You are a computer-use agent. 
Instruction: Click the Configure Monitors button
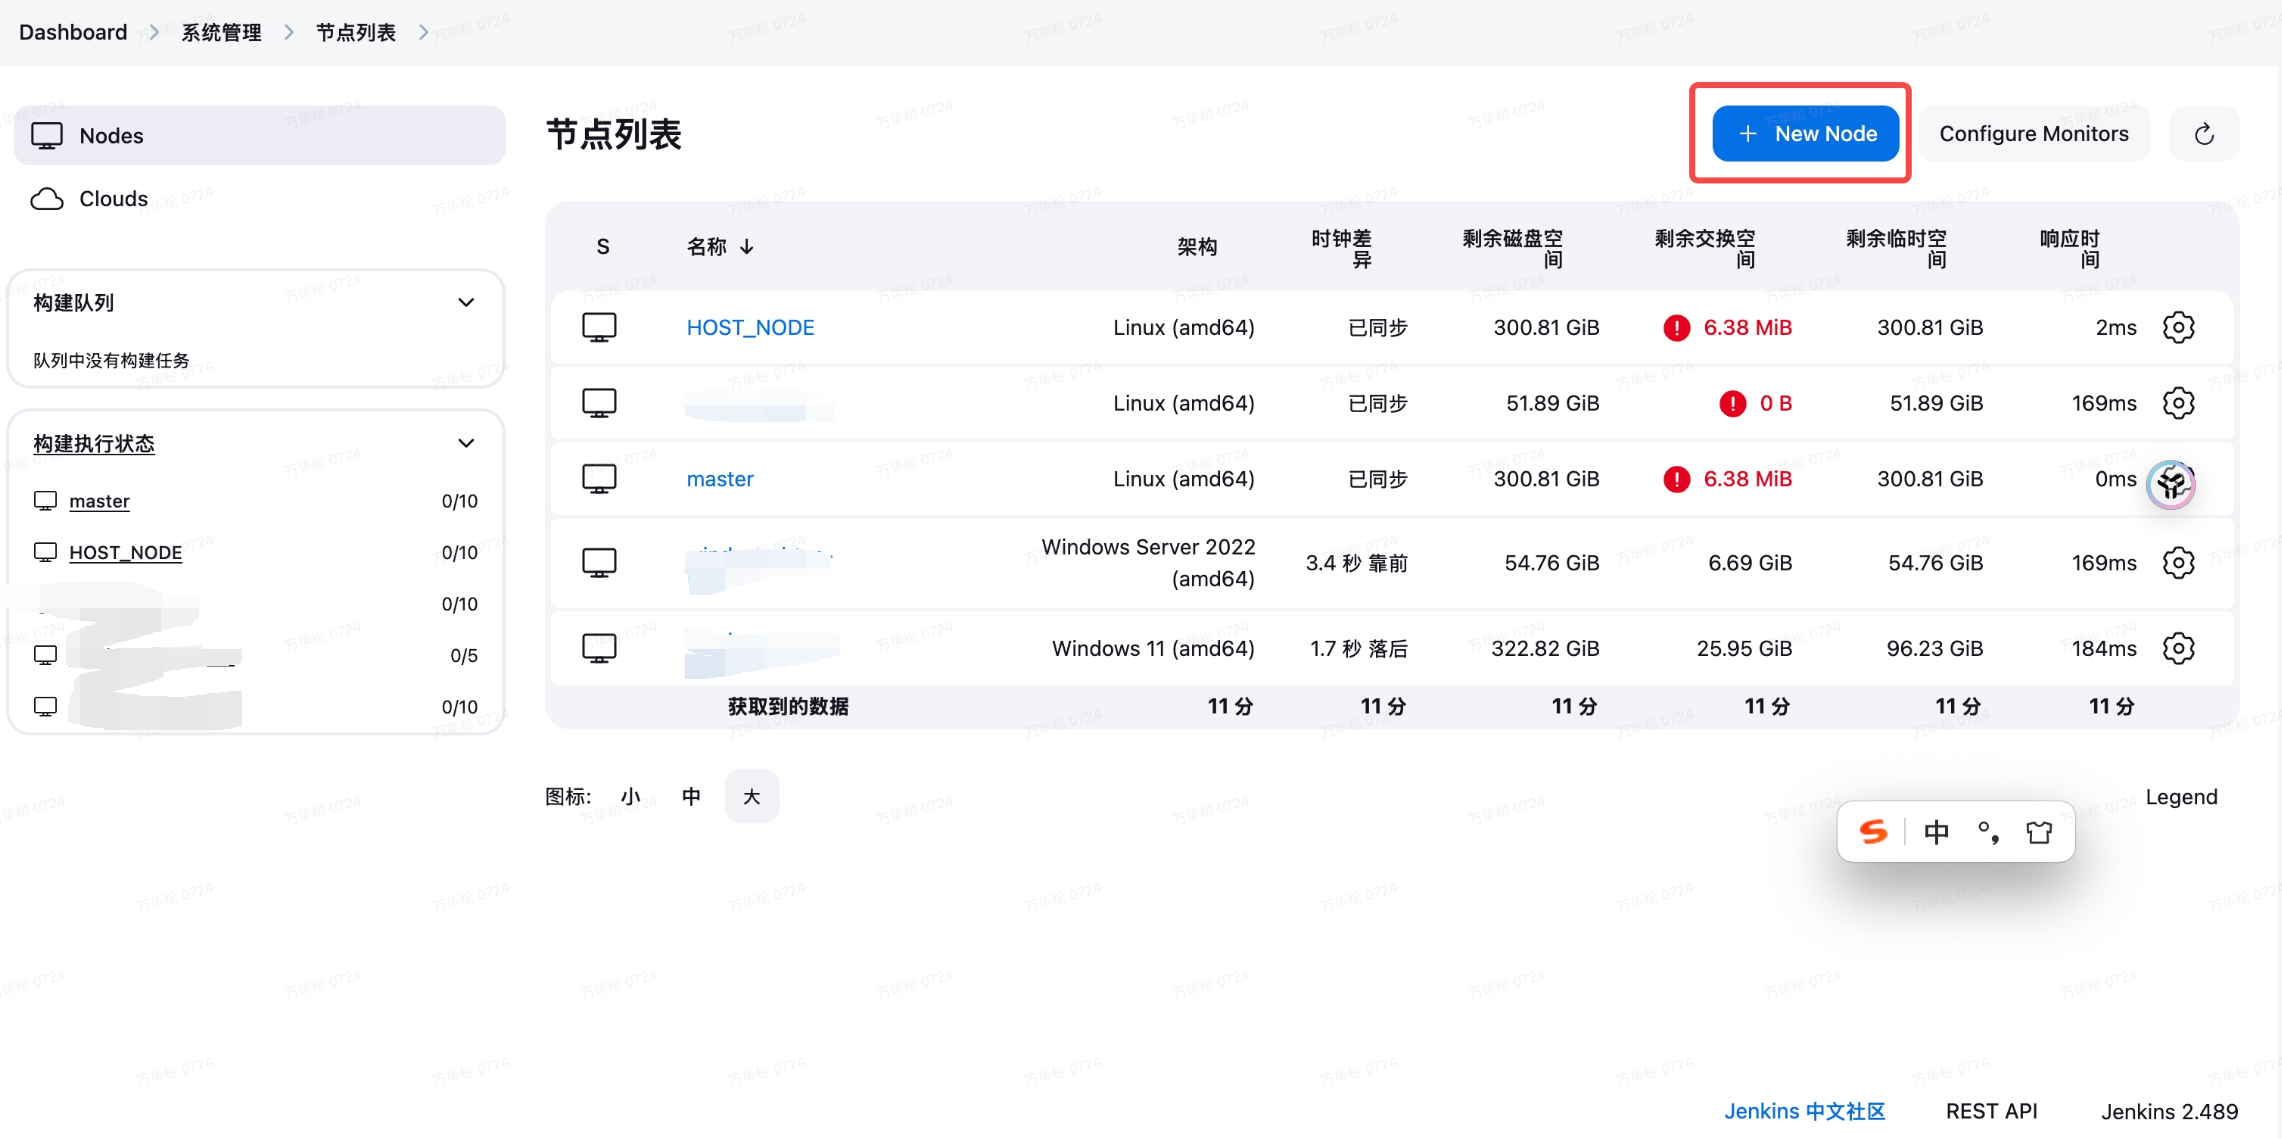pyautogui.click(x=2033, y=134)
